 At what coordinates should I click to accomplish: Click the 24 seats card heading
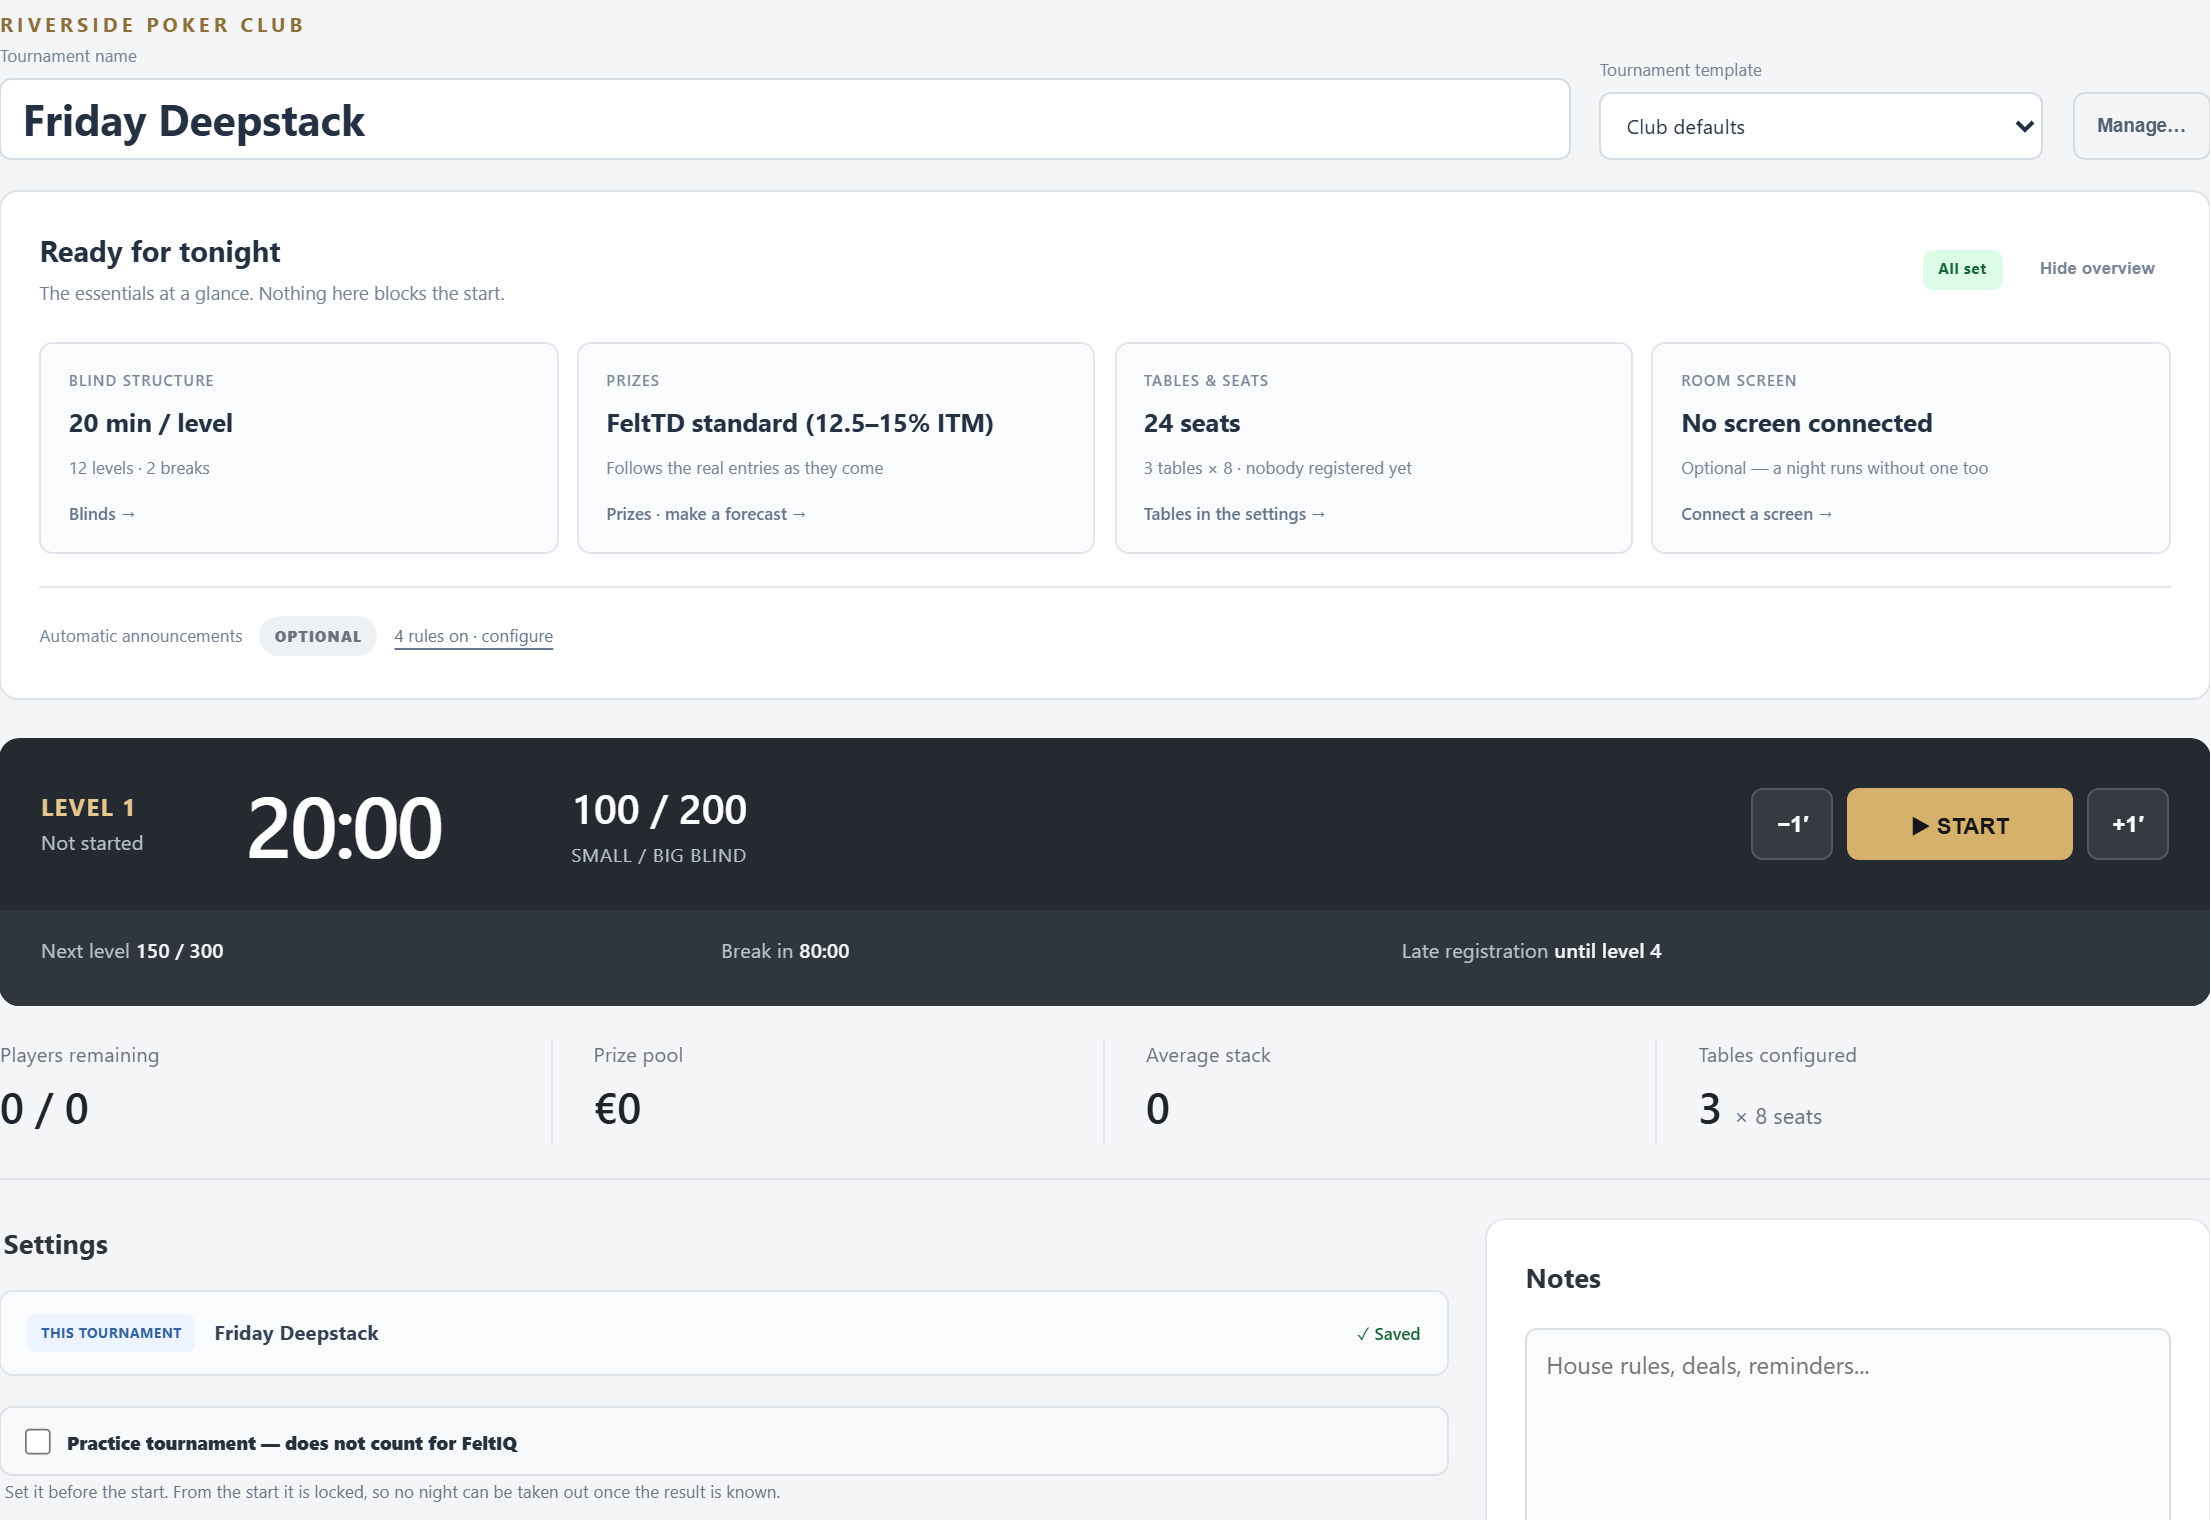click(x=1192, y=423)
